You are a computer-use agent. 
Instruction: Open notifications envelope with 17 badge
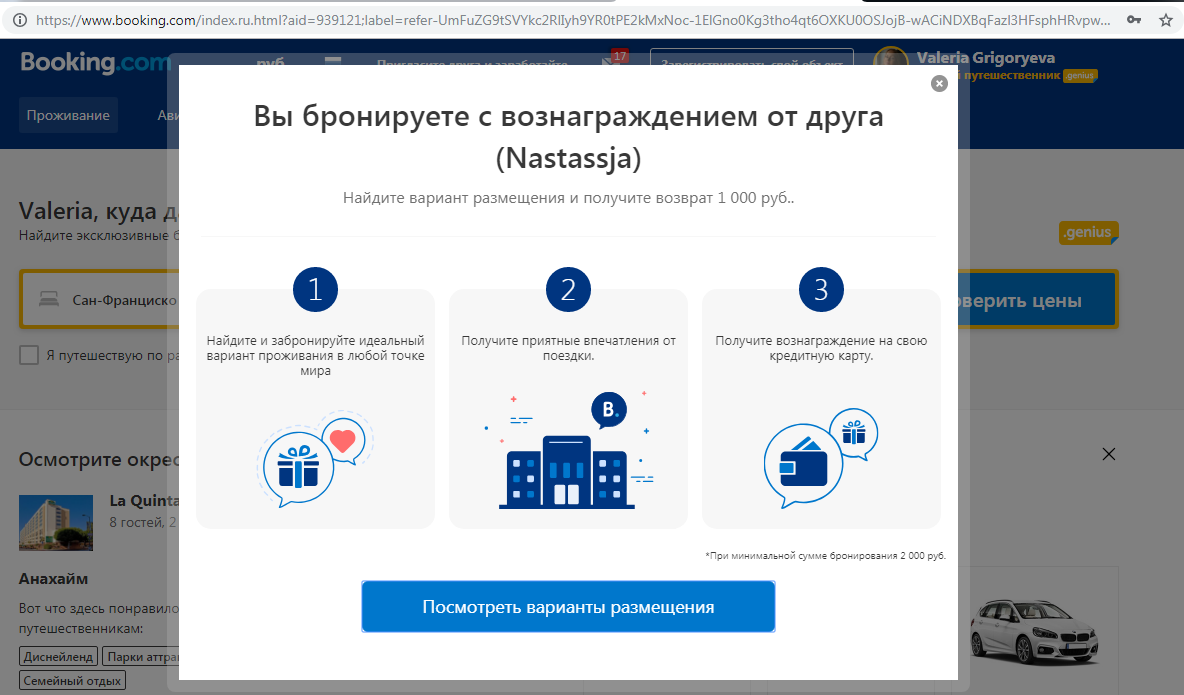pyautogui.click(x=614, y=60)
